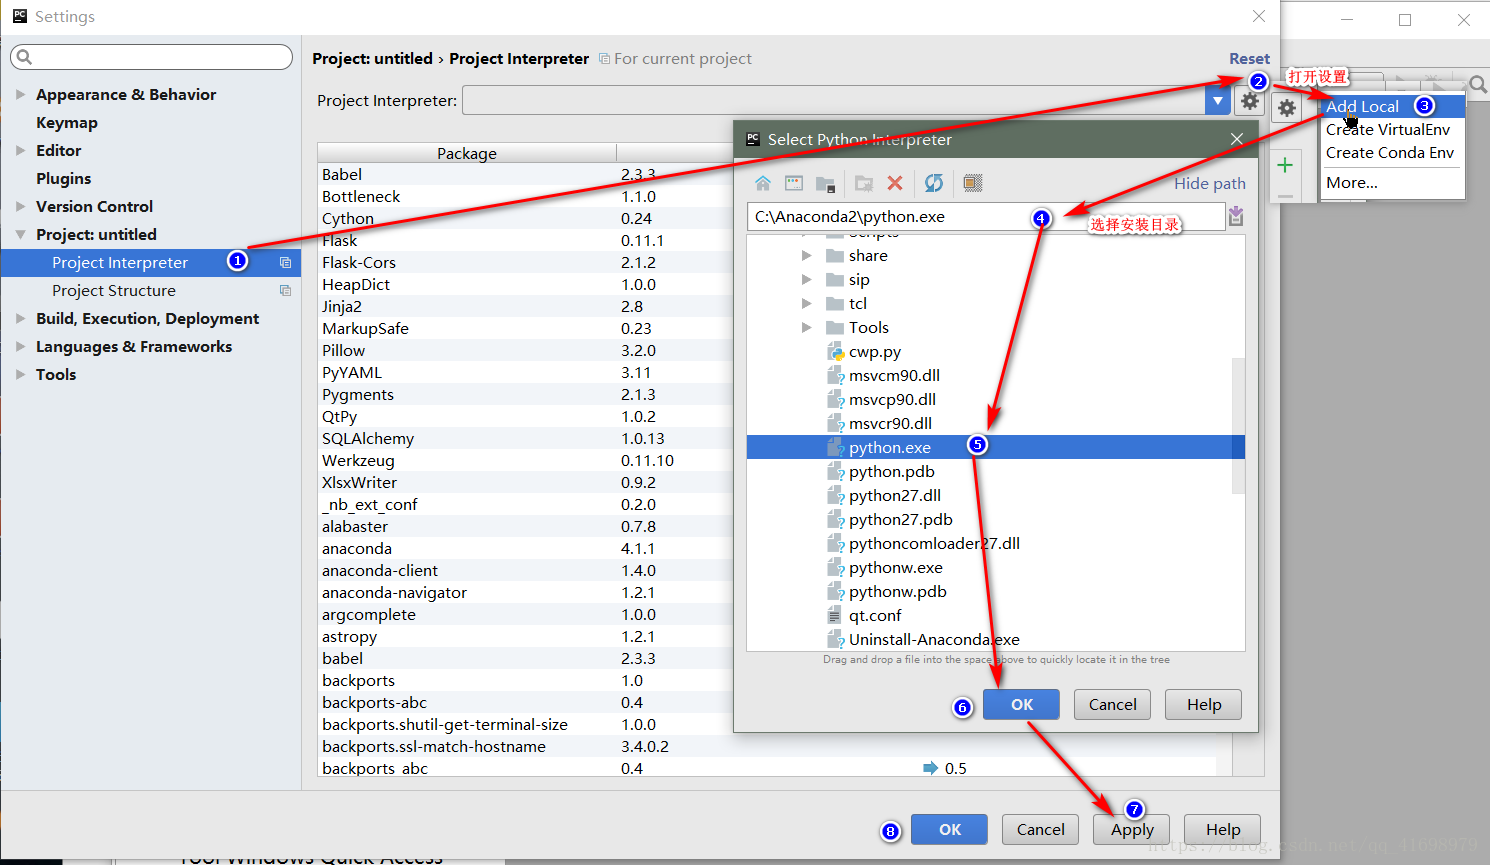
Task: Cancel the Select Python Interpreter dialog
Action: [1112, 704]
